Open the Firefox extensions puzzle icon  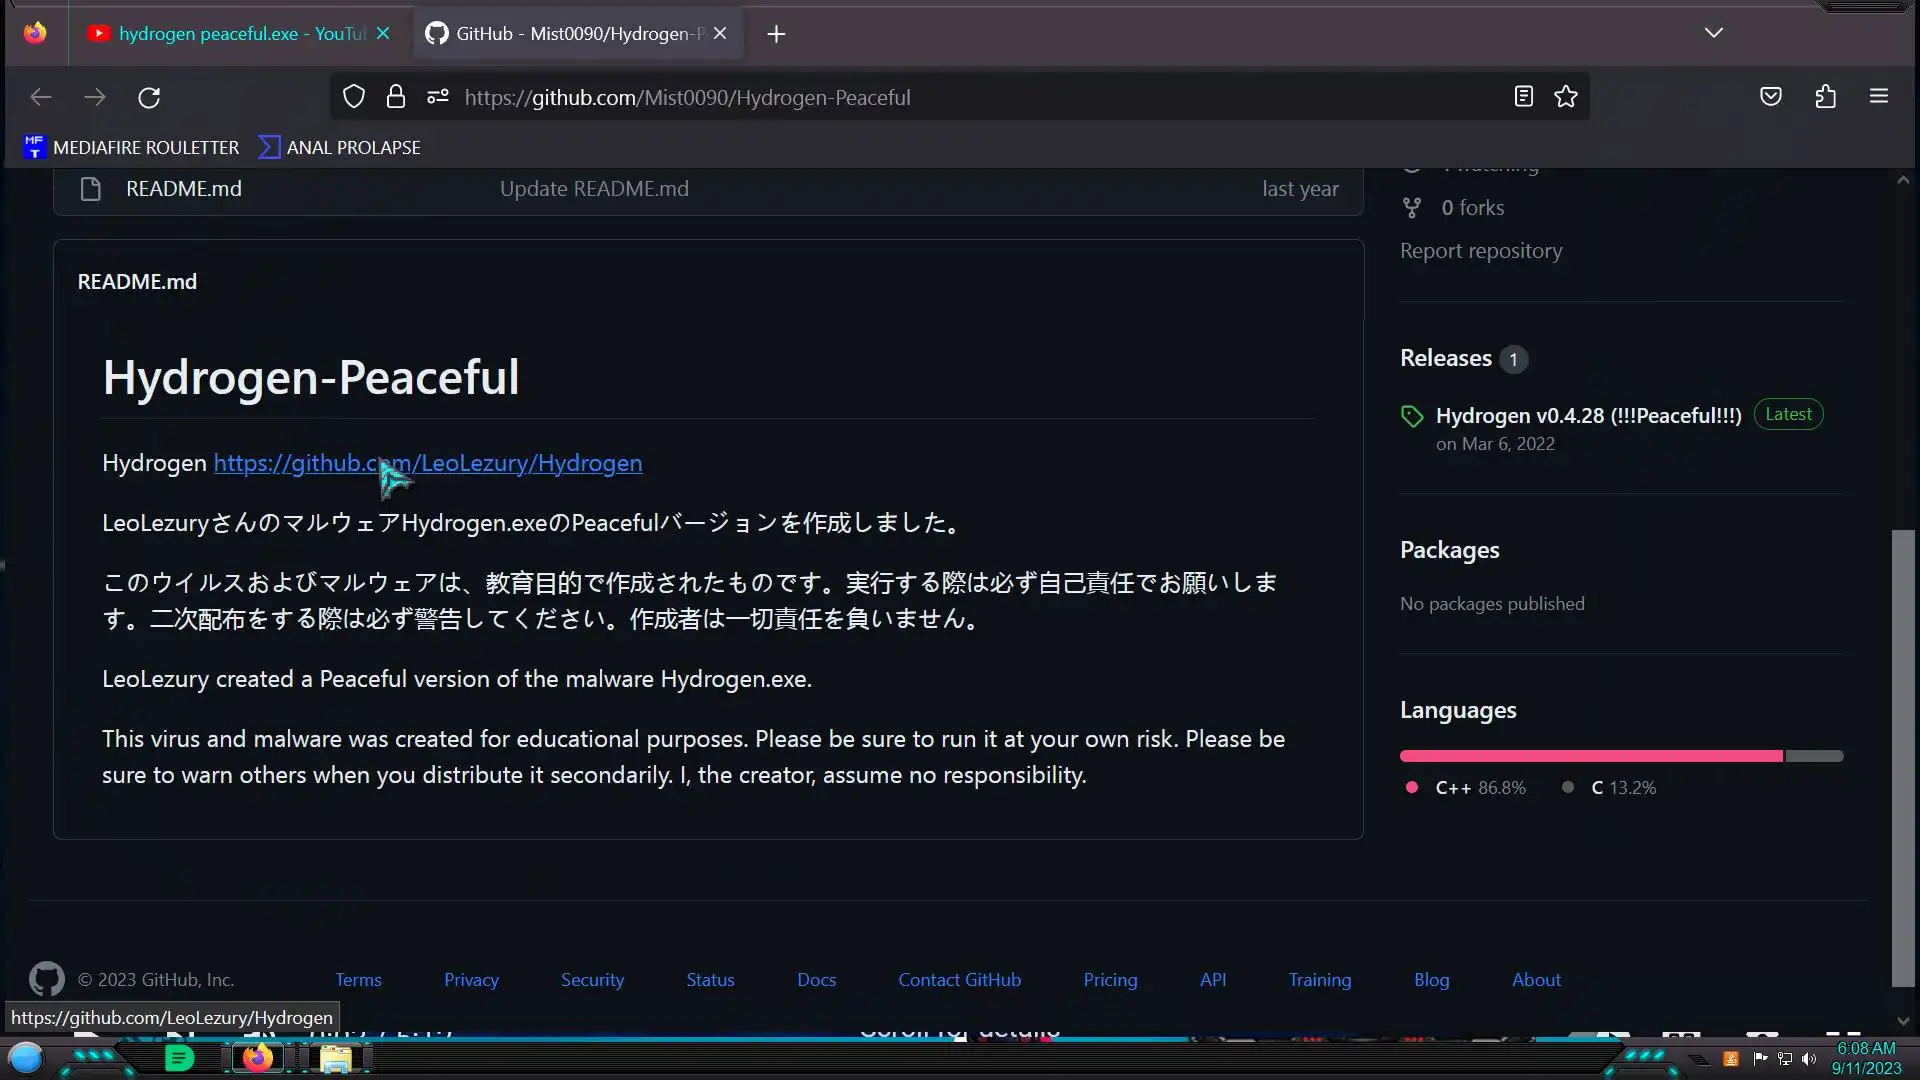1825,96
